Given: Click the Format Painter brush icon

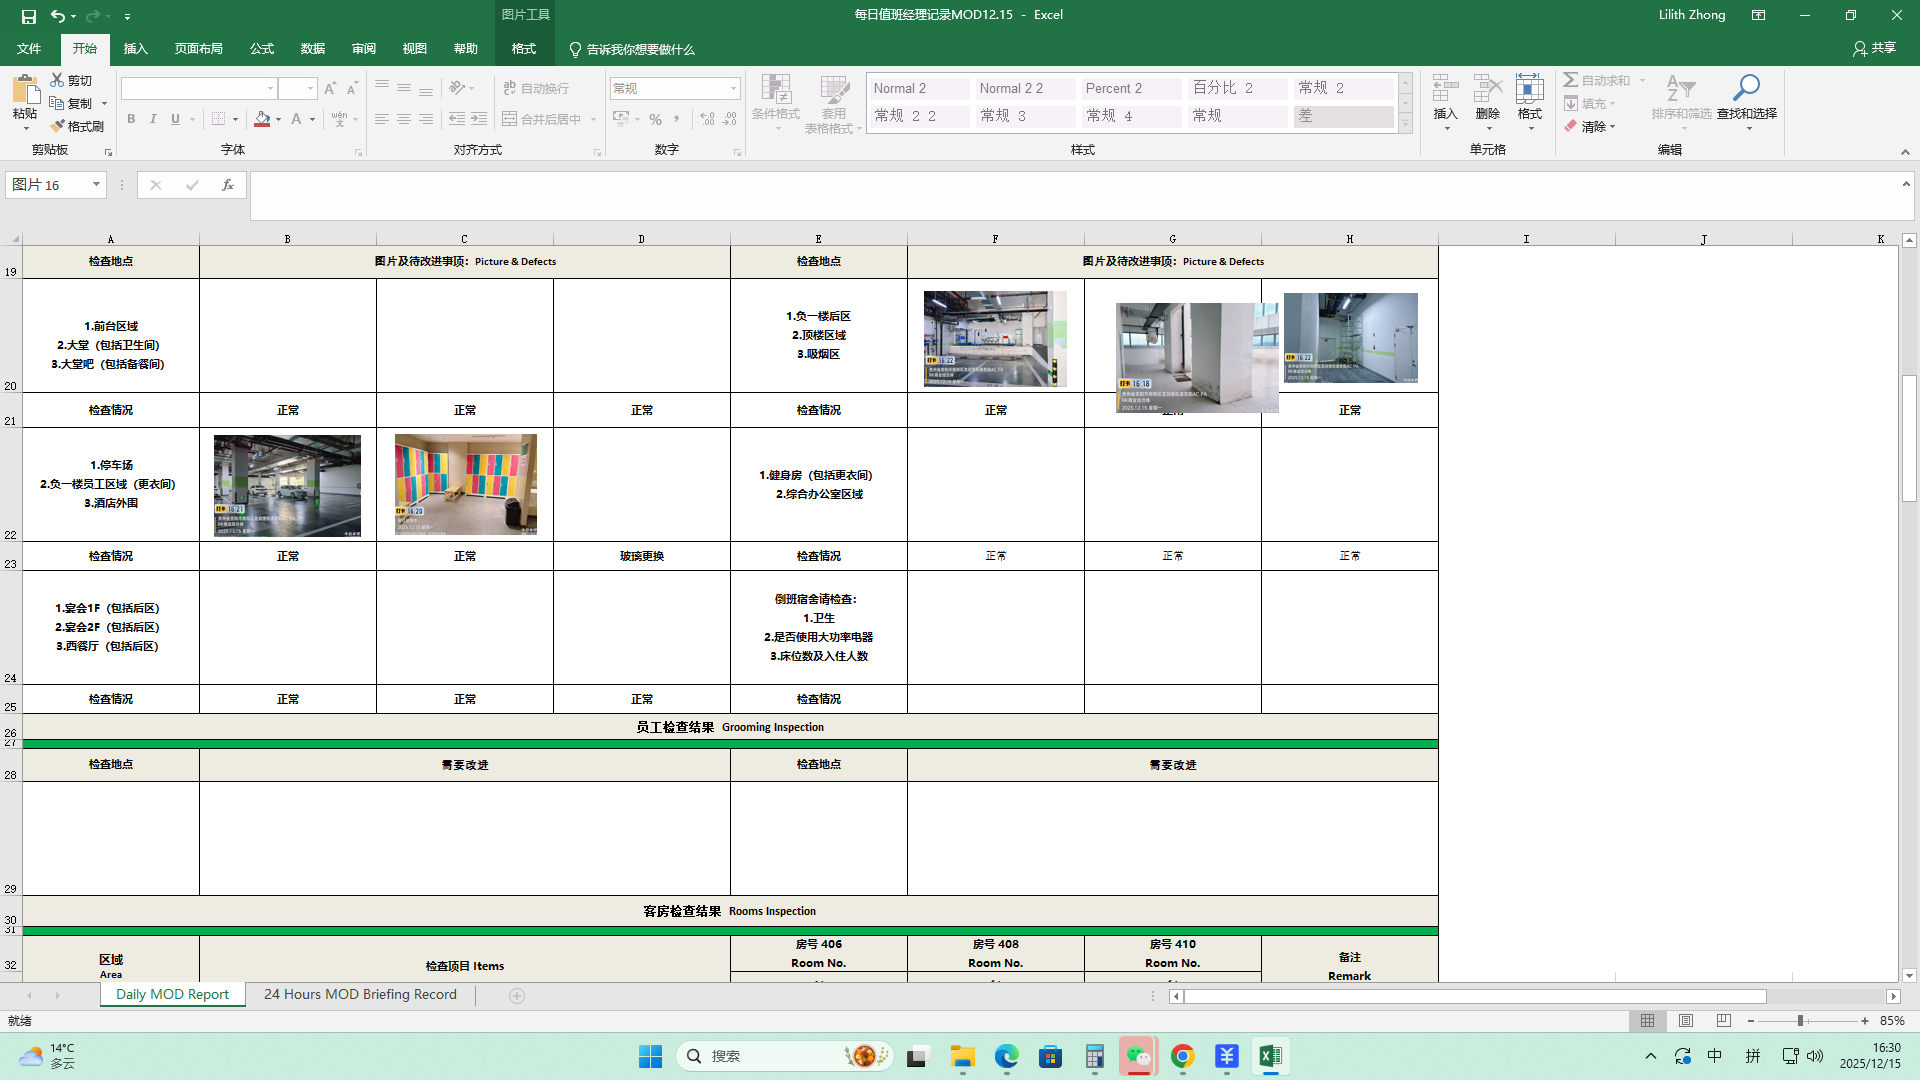Looking at the screenshot, I should coord(59,126).
